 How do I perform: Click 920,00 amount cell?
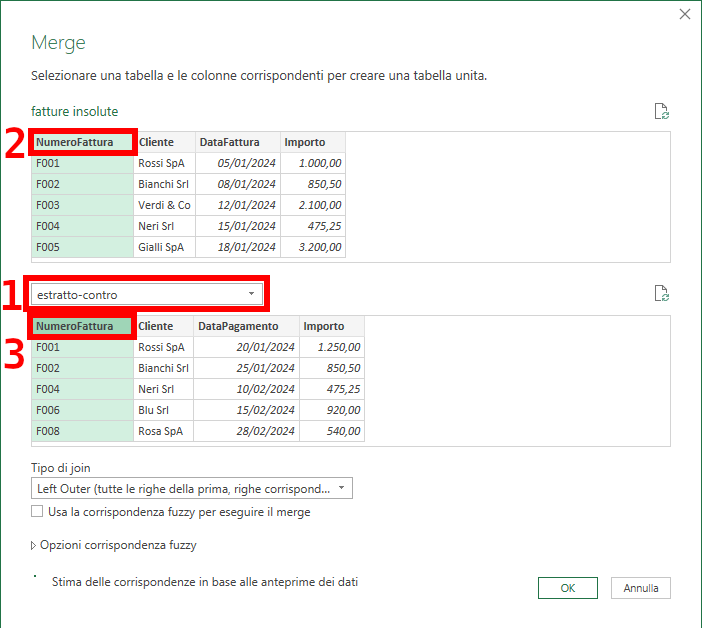pos(332,410)
